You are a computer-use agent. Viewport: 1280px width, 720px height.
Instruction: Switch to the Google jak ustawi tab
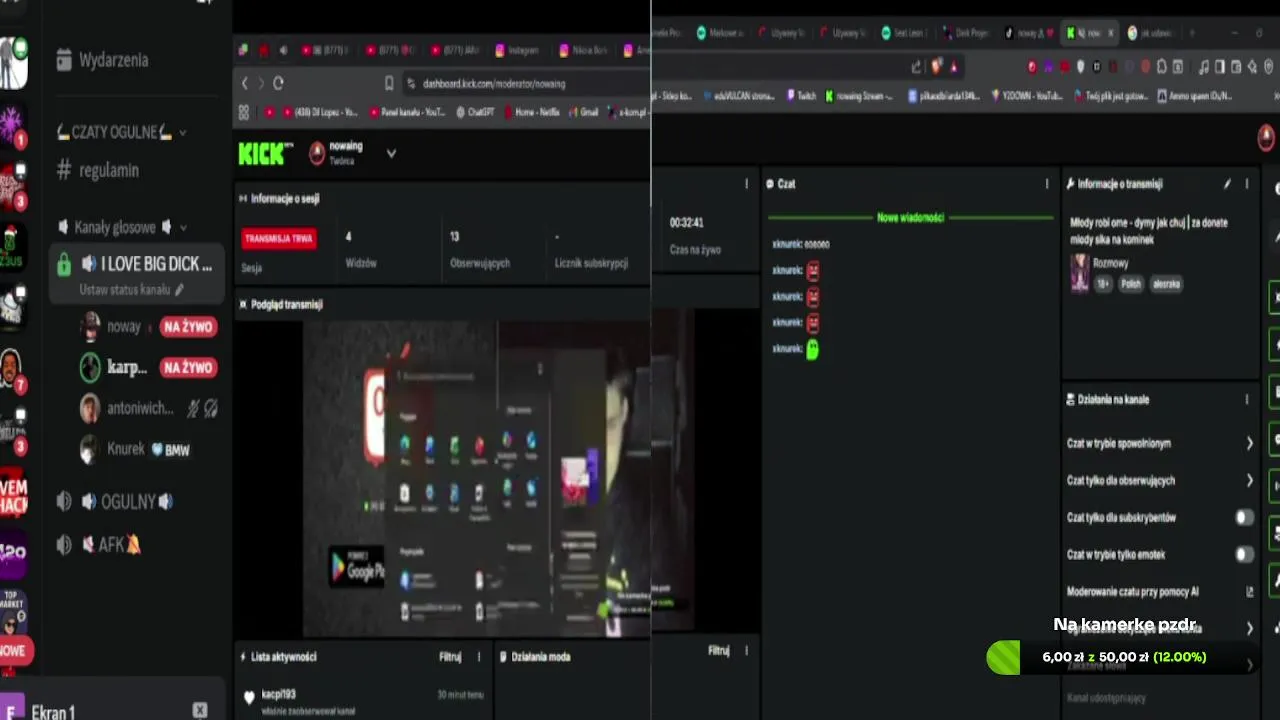click(x=1152, y=33)
